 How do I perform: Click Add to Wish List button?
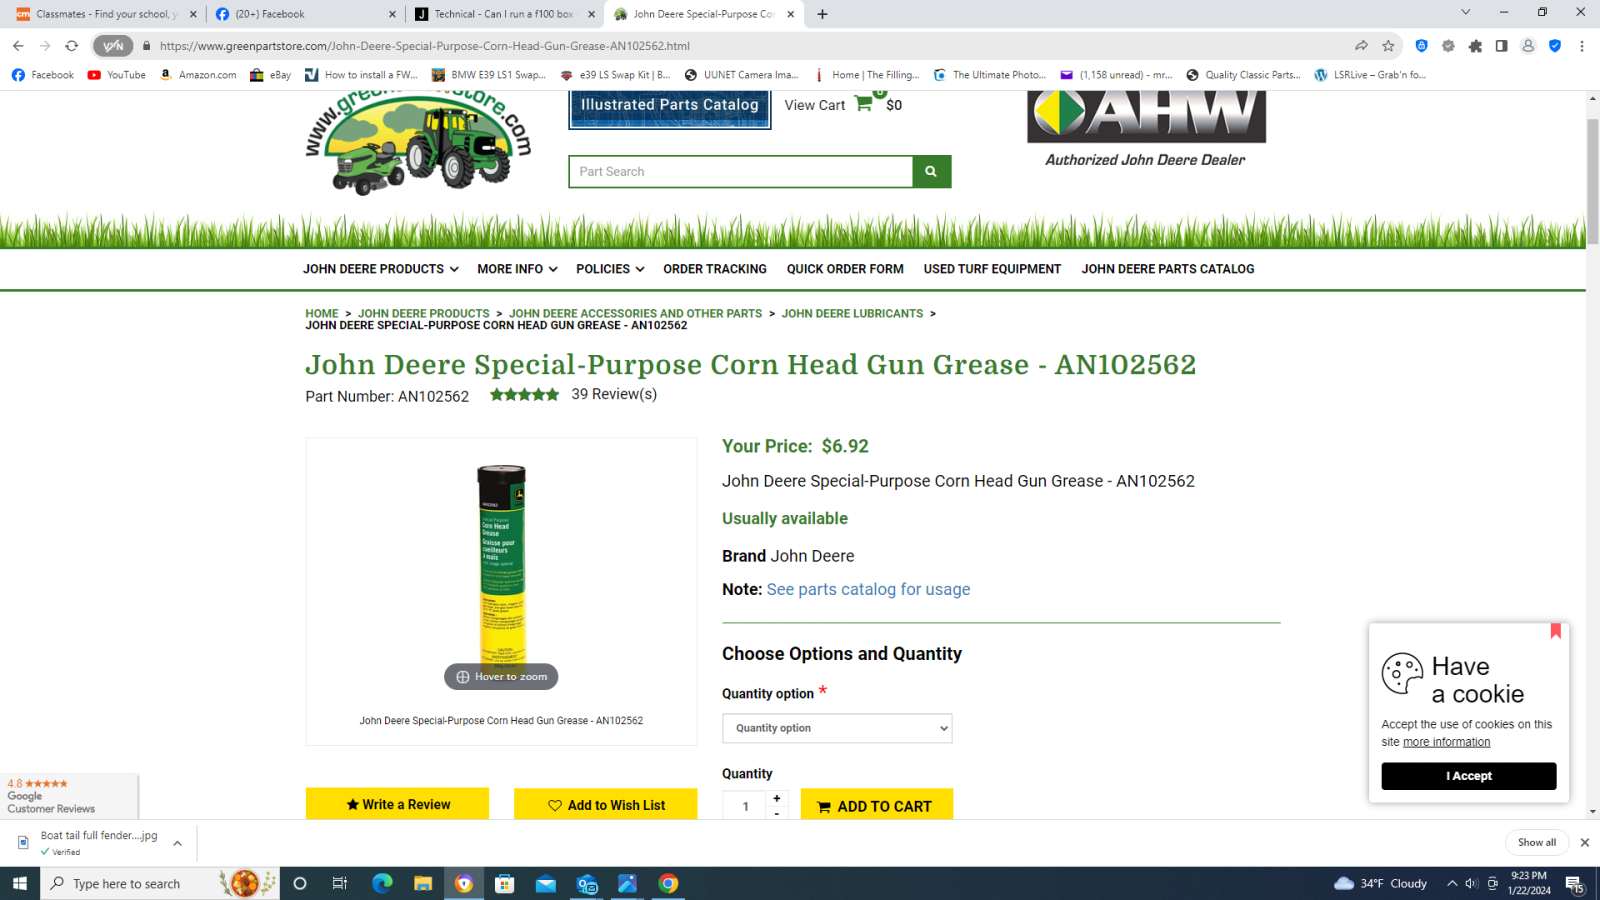606,804
